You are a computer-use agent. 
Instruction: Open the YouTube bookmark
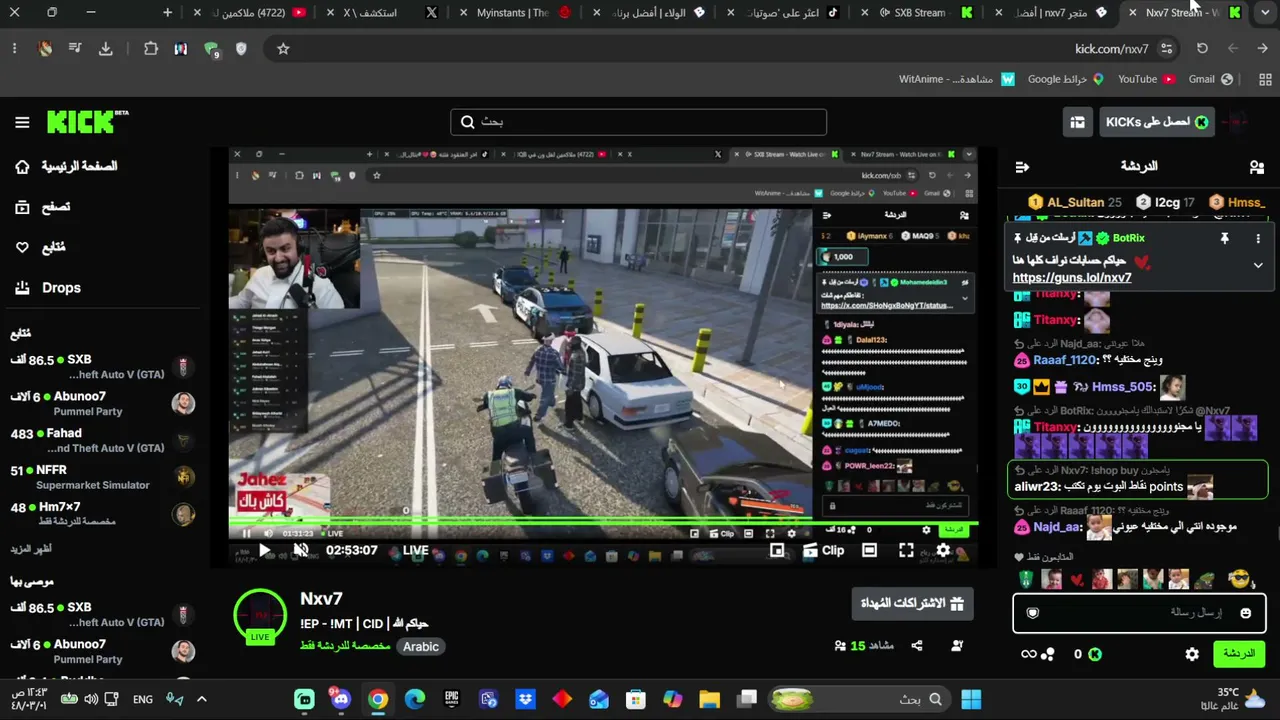[x=1146, y=79]
